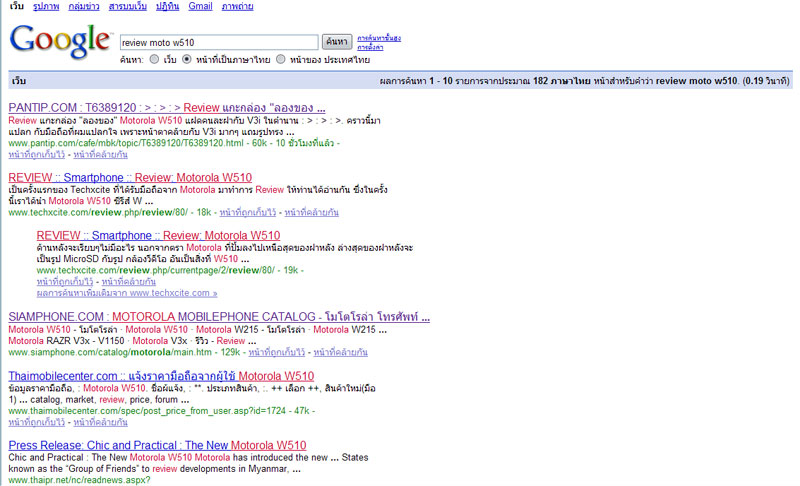The height and width of the screenshot is (486, 800).
Task: Select the เว็บ radio option
Action: click(x=154, y=59)
